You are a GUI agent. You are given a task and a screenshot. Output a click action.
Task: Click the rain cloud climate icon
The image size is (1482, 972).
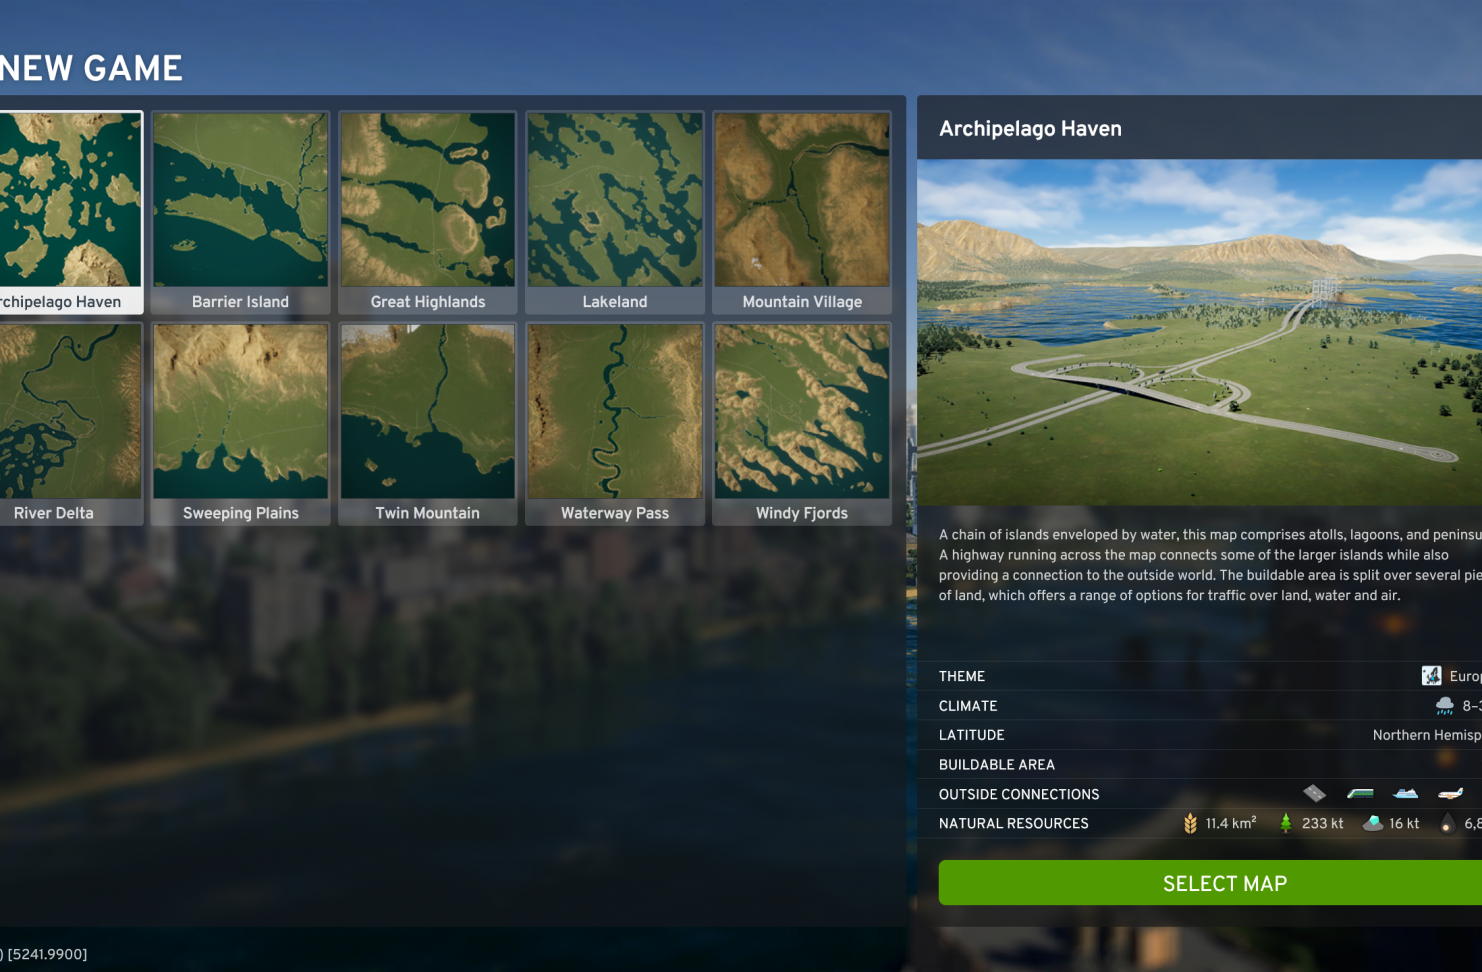pos(1444,706)
